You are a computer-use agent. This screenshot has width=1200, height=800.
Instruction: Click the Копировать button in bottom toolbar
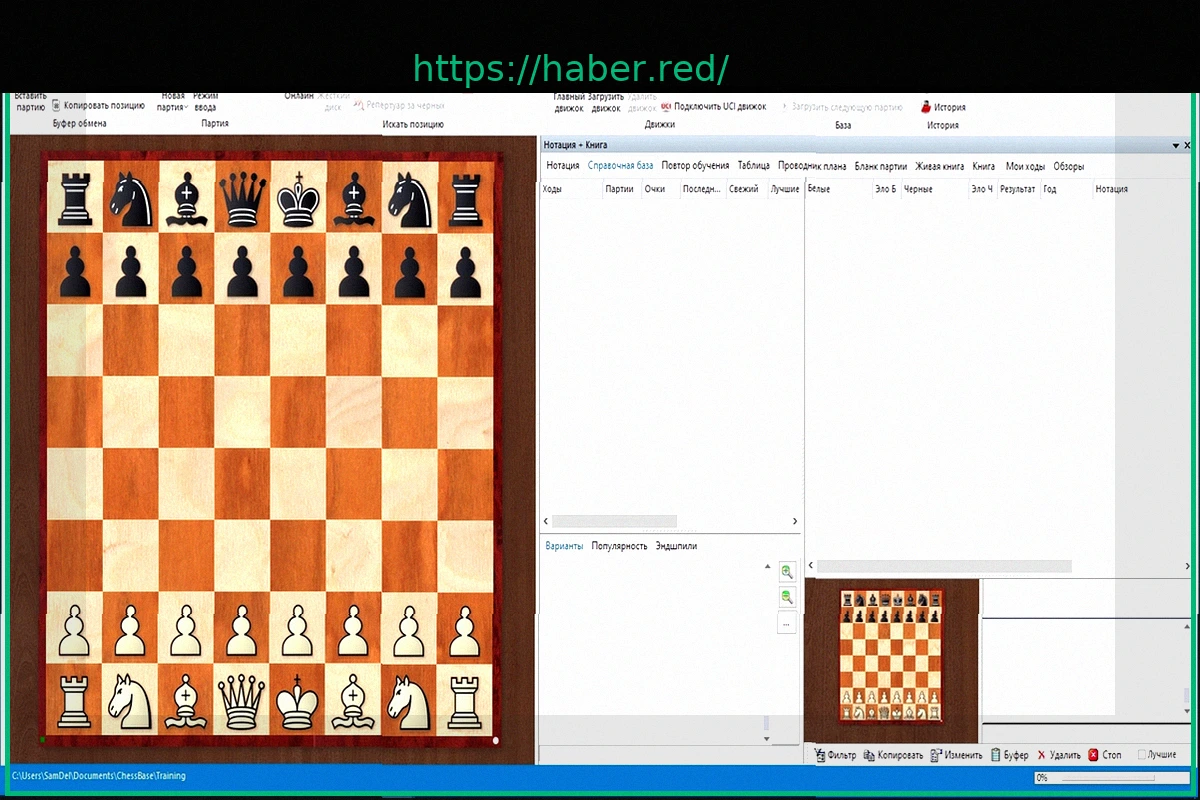892,755
